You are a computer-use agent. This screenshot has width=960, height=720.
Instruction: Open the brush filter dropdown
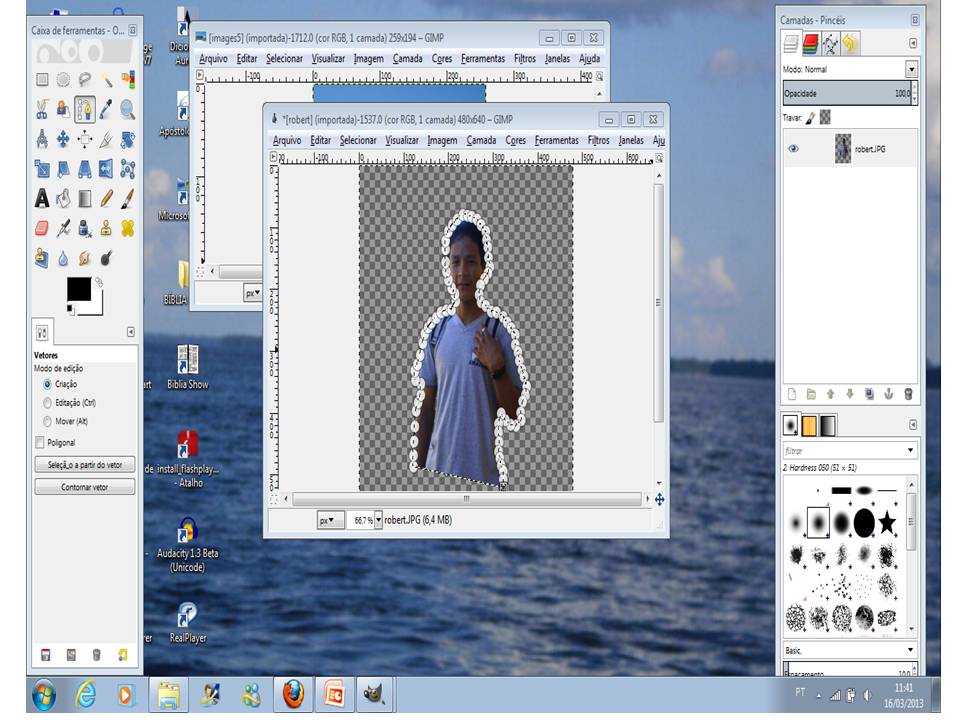(x=910, y=451)
